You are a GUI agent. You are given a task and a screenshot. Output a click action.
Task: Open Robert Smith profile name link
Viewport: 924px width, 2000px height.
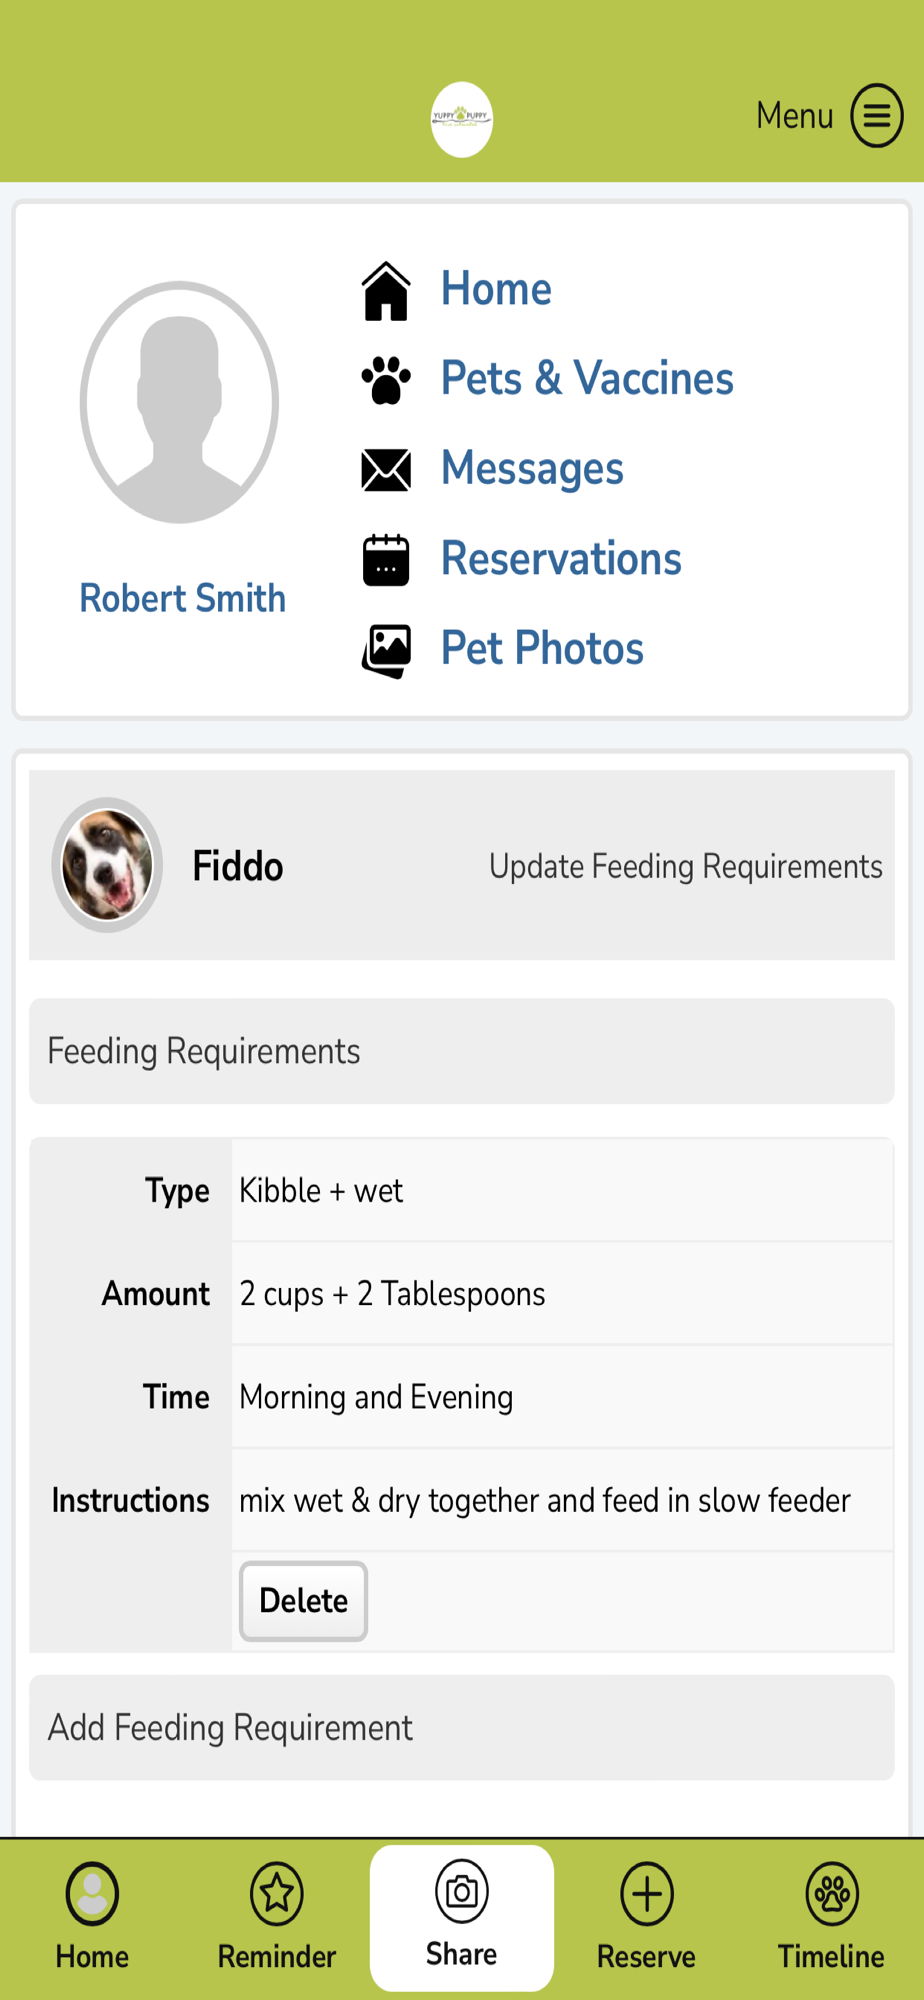(x=182, y=598)
